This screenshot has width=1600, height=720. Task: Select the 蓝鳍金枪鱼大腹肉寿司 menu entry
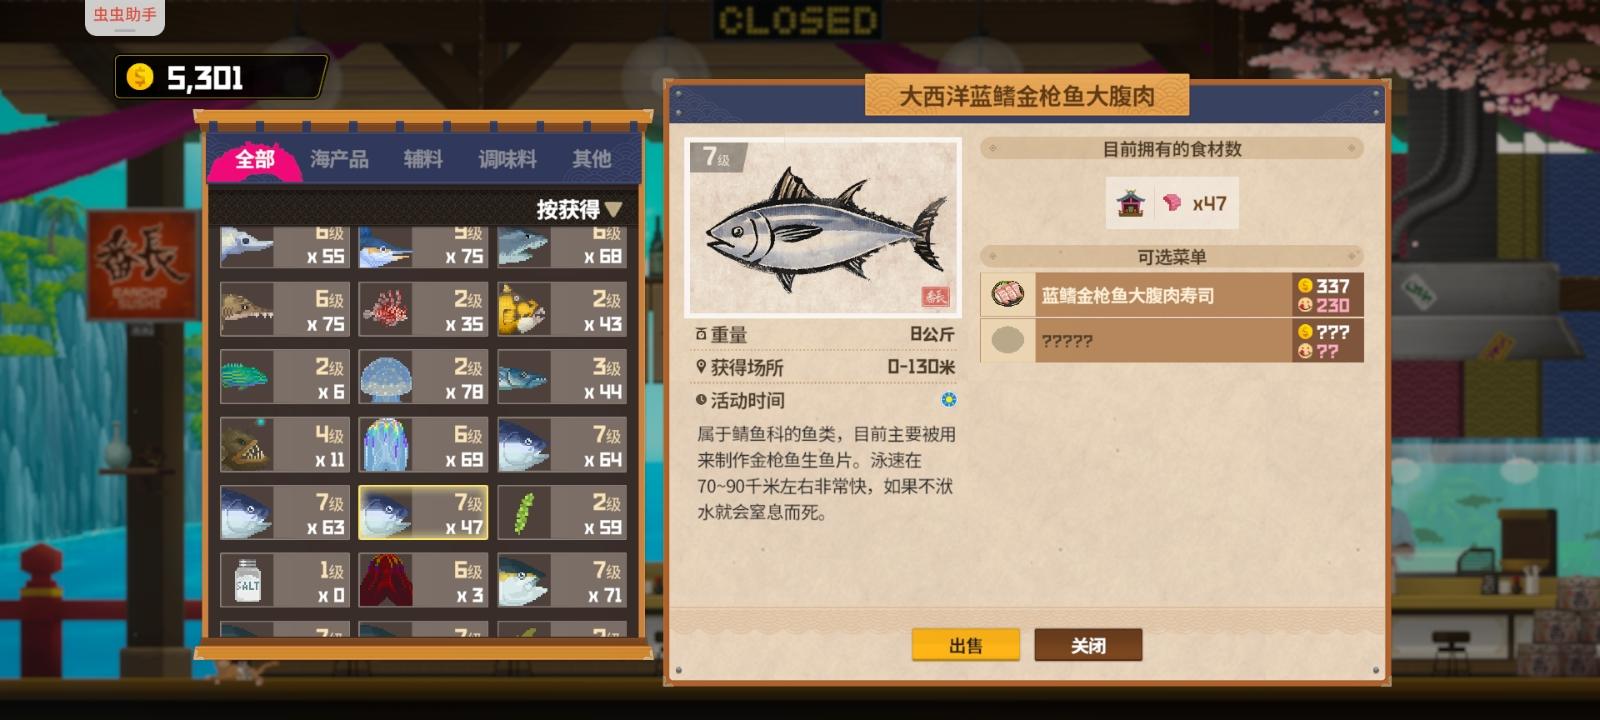[1172, 295]
